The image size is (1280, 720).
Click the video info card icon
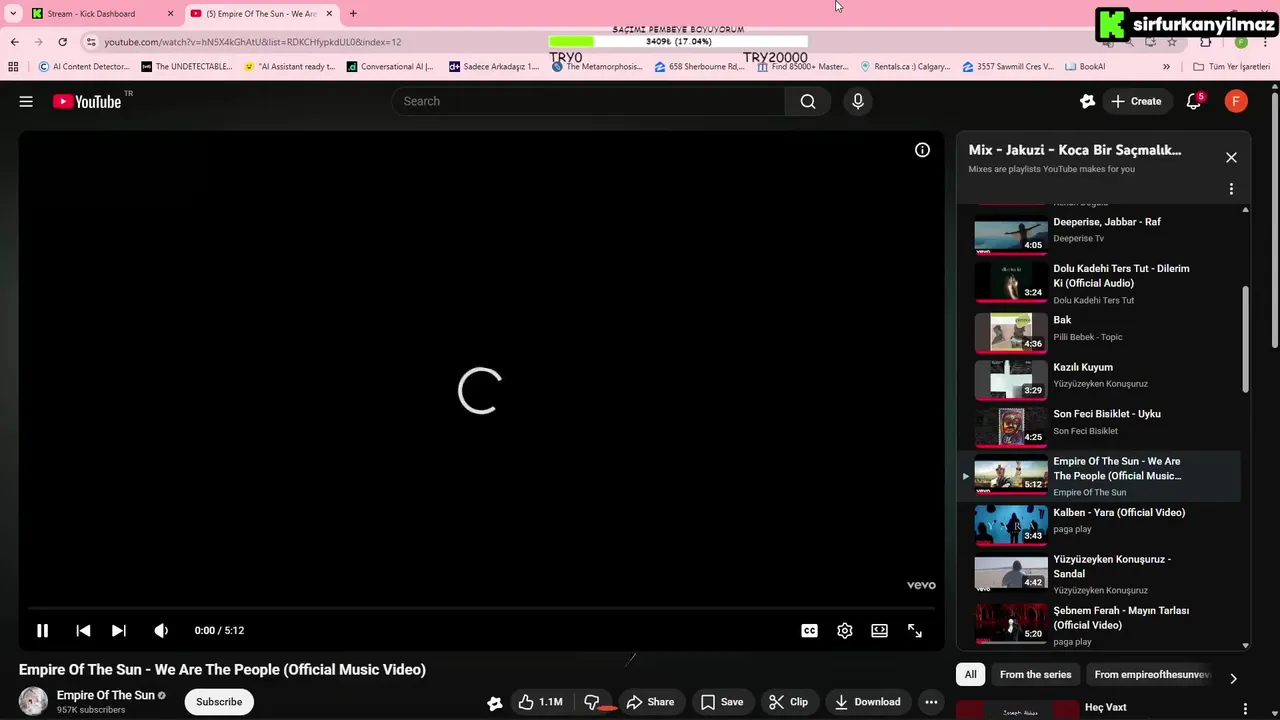pos(922,150)
